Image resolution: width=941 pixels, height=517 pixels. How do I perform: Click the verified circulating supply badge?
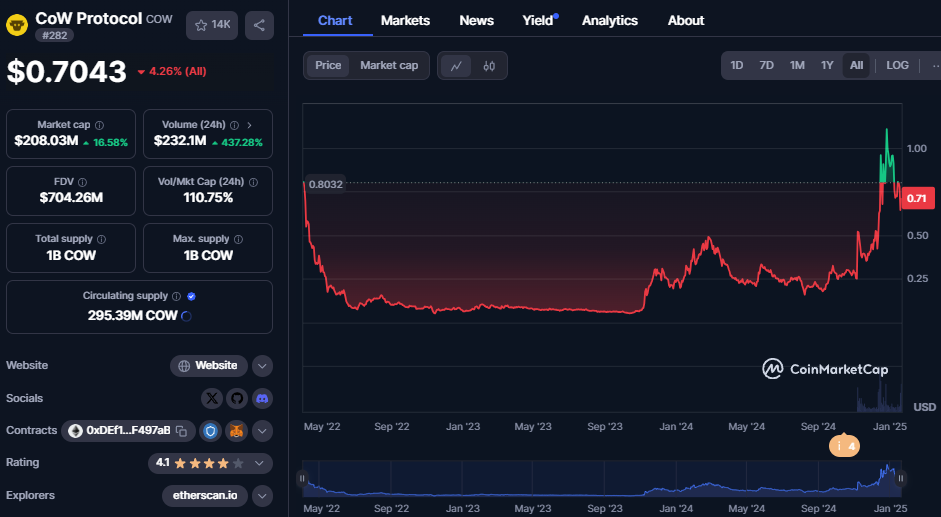[x=191, y=296]
